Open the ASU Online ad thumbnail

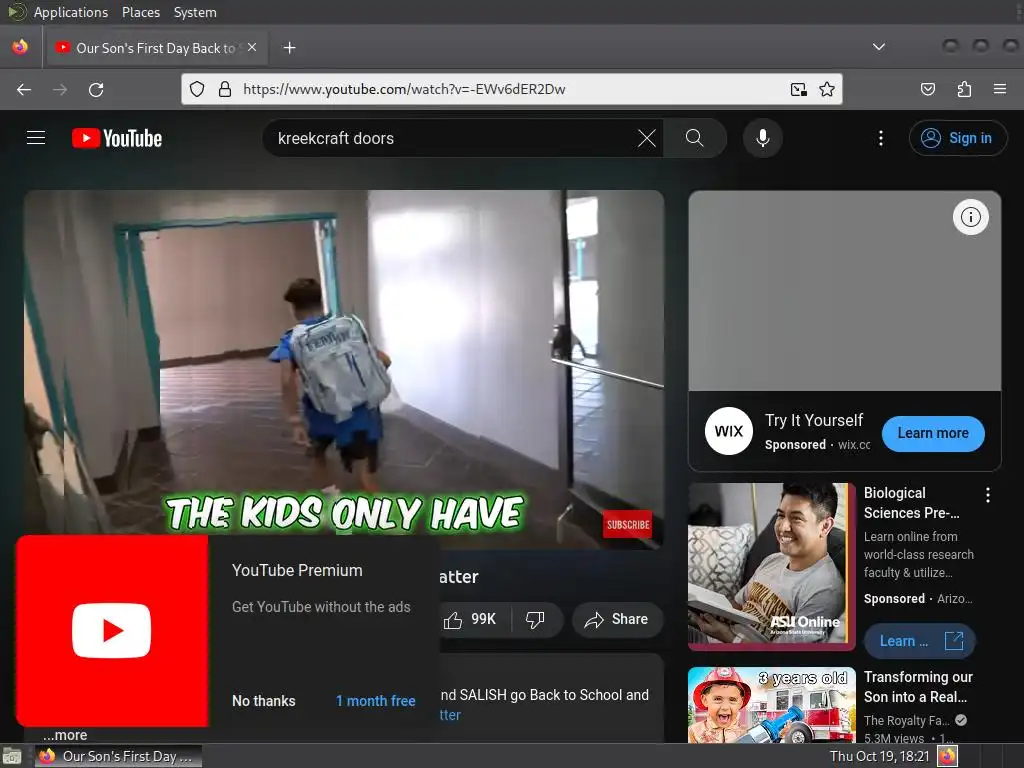(x=771, y=566)
